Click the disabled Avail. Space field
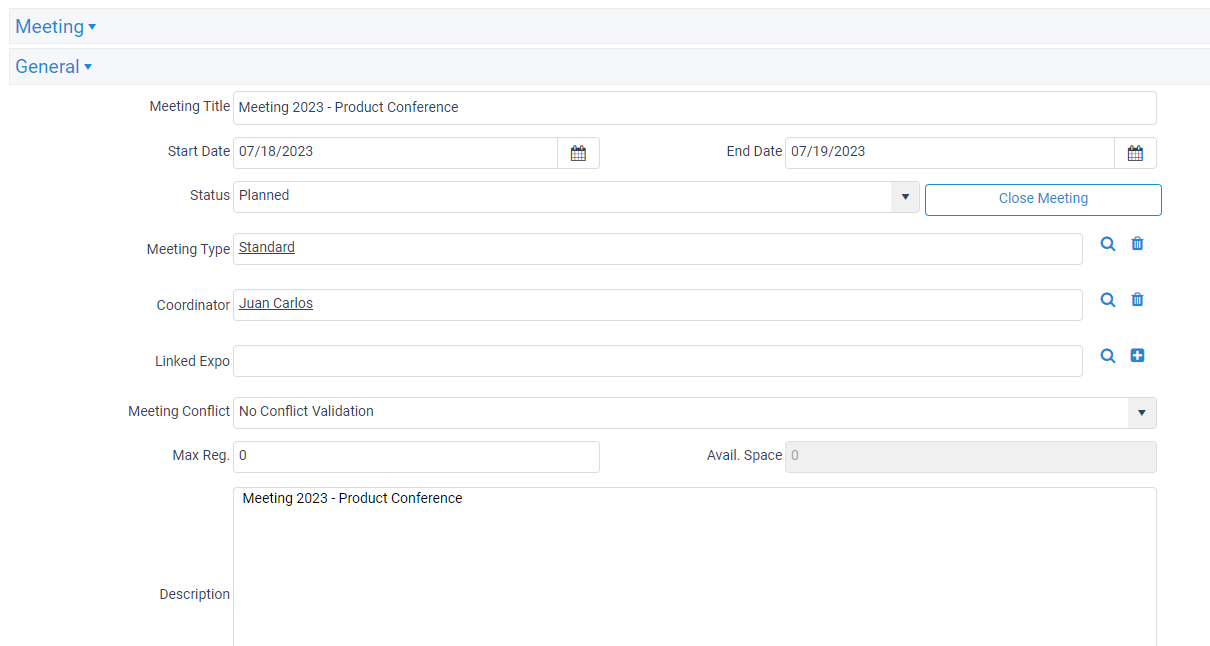The width and height of the screenshot is (1210, 646). [970, 456]
